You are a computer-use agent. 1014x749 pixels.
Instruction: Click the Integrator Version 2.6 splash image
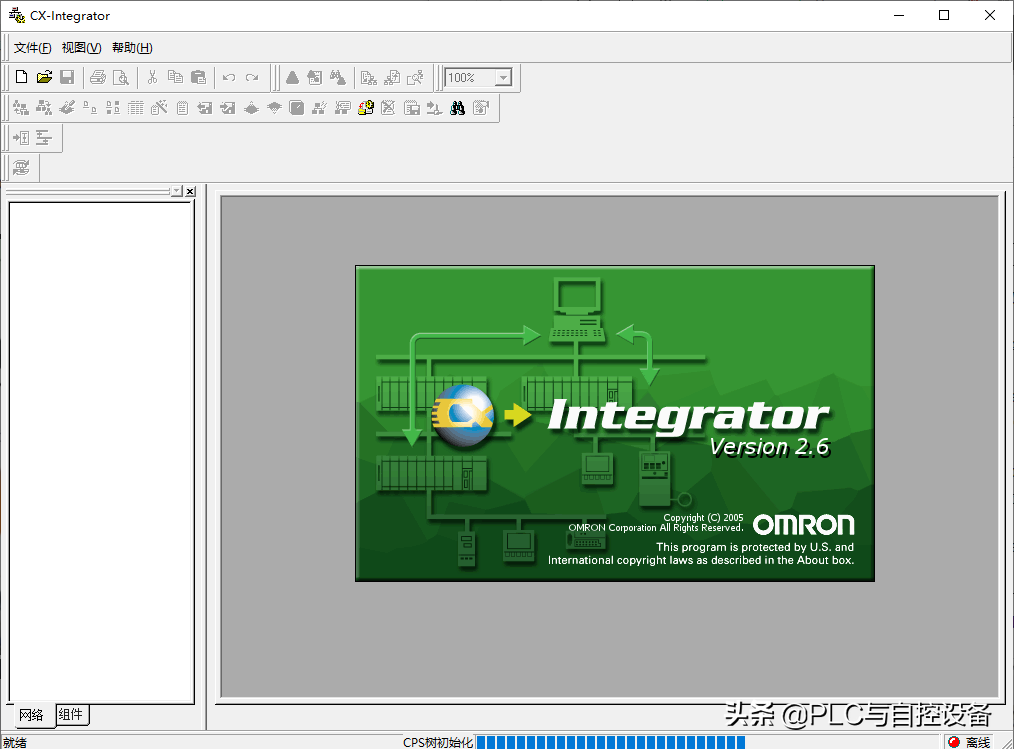tap(614, 422)
